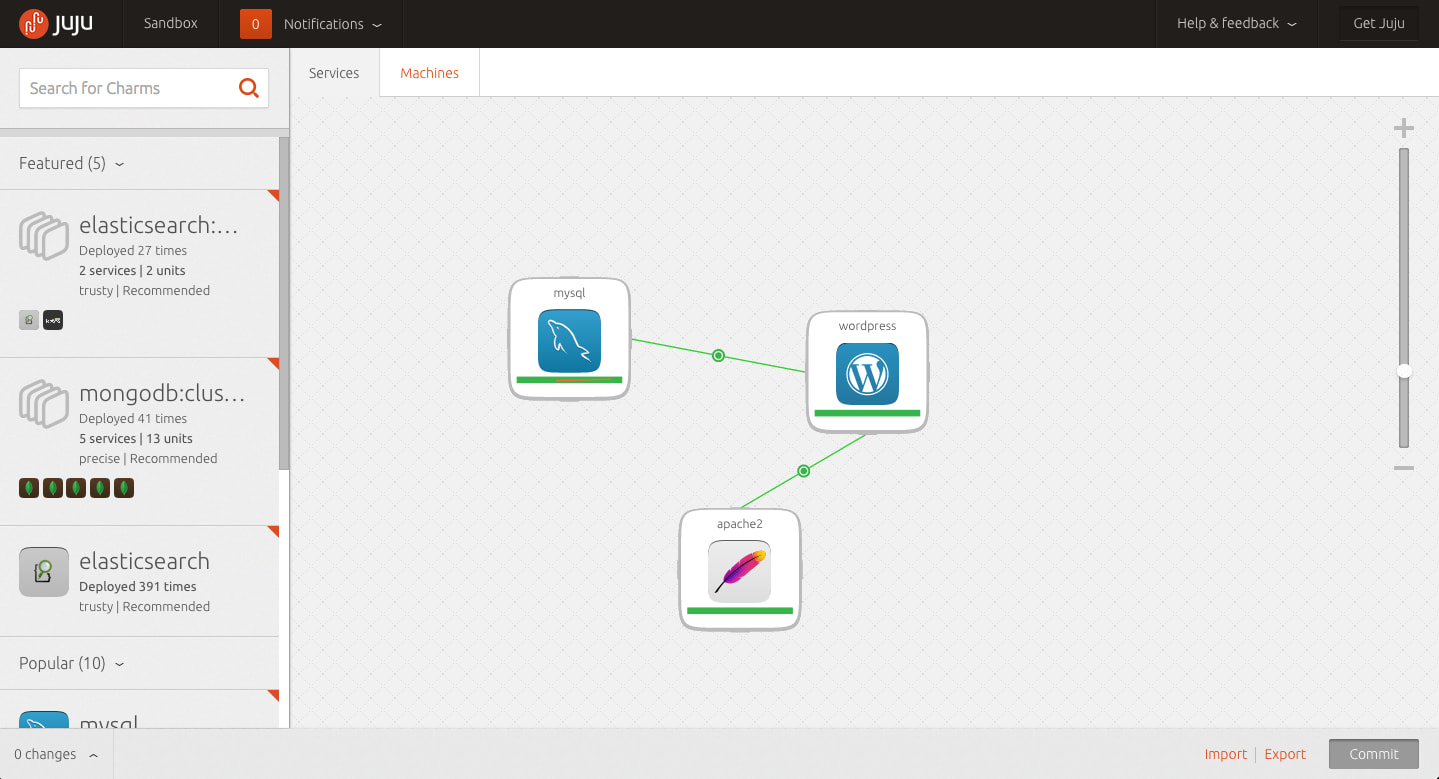Click the mysql-wordpress relation marker
Image resolution: width=1439 pixels, height=779 pixels.
(x=718, y=355)
